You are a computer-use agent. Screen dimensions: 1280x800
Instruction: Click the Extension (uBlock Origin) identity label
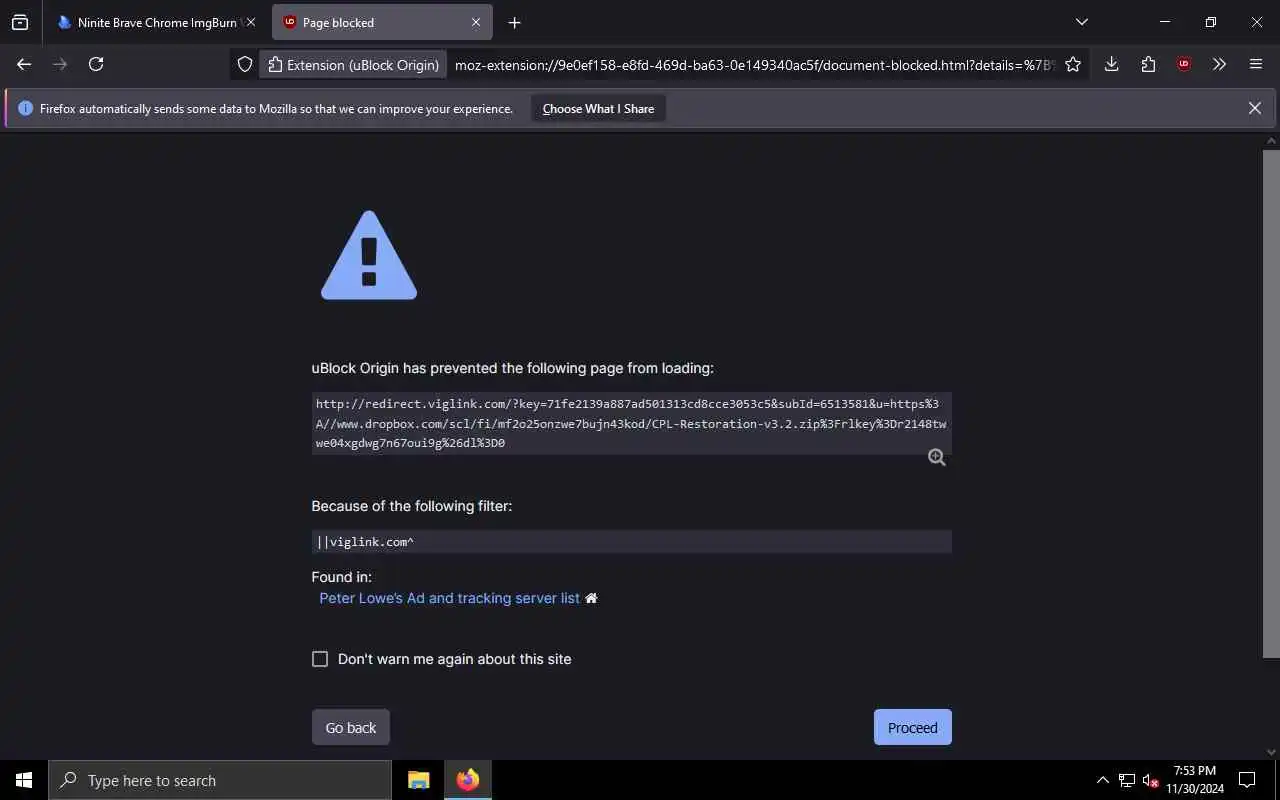click(354, 64)
